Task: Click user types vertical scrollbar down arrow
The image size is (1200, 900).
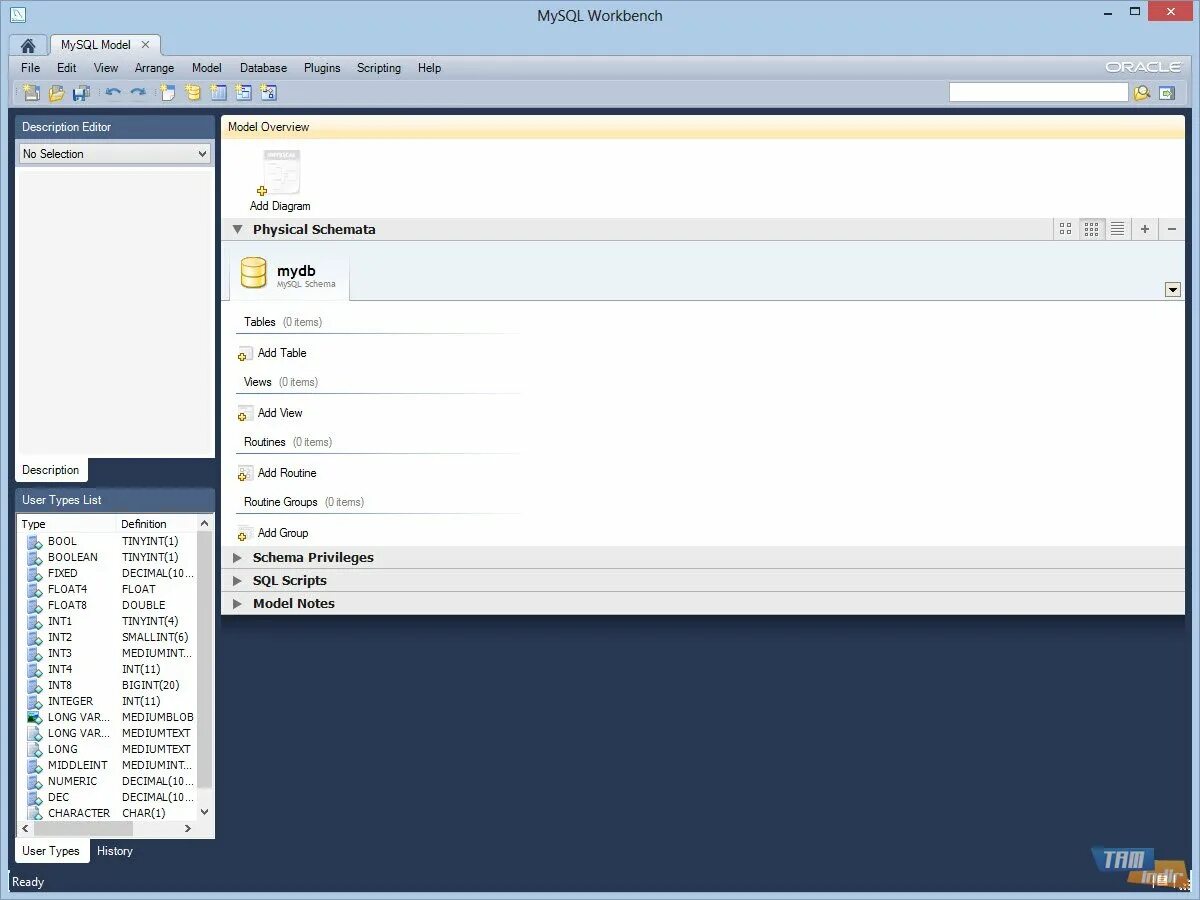Action: [205, 812]
